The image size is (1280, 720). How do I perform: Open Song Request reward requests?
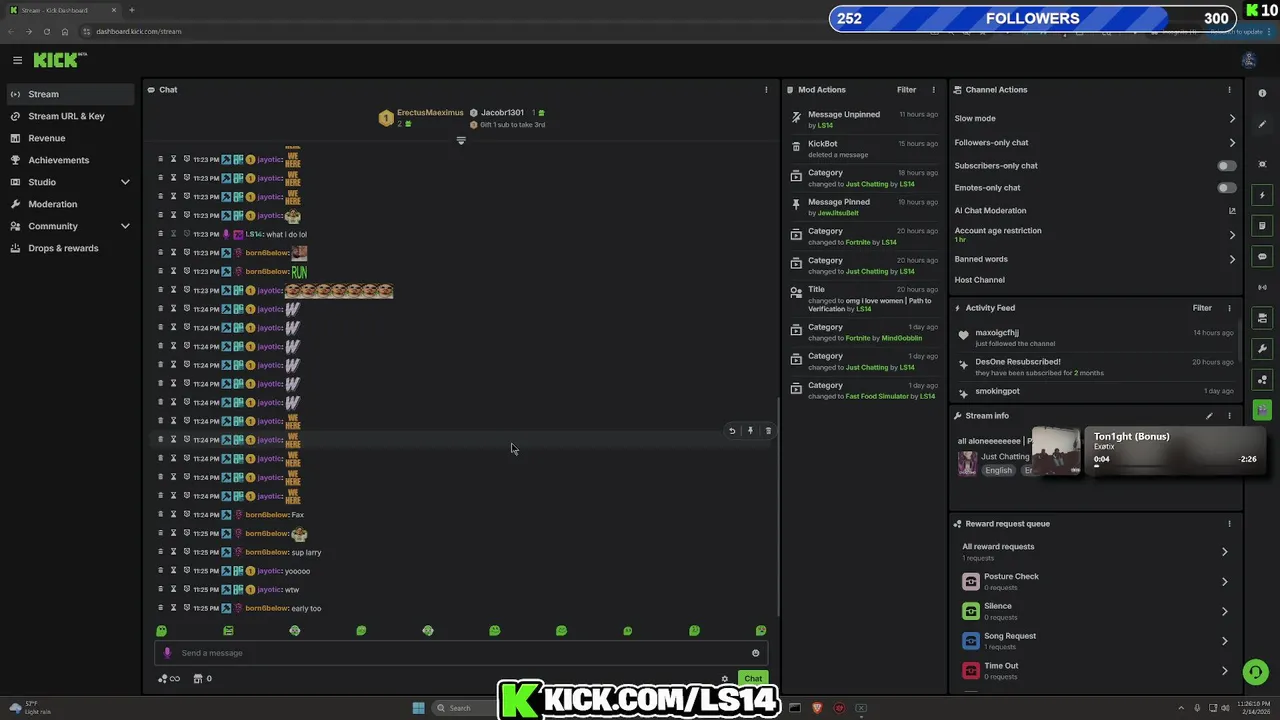[1095, 641]
